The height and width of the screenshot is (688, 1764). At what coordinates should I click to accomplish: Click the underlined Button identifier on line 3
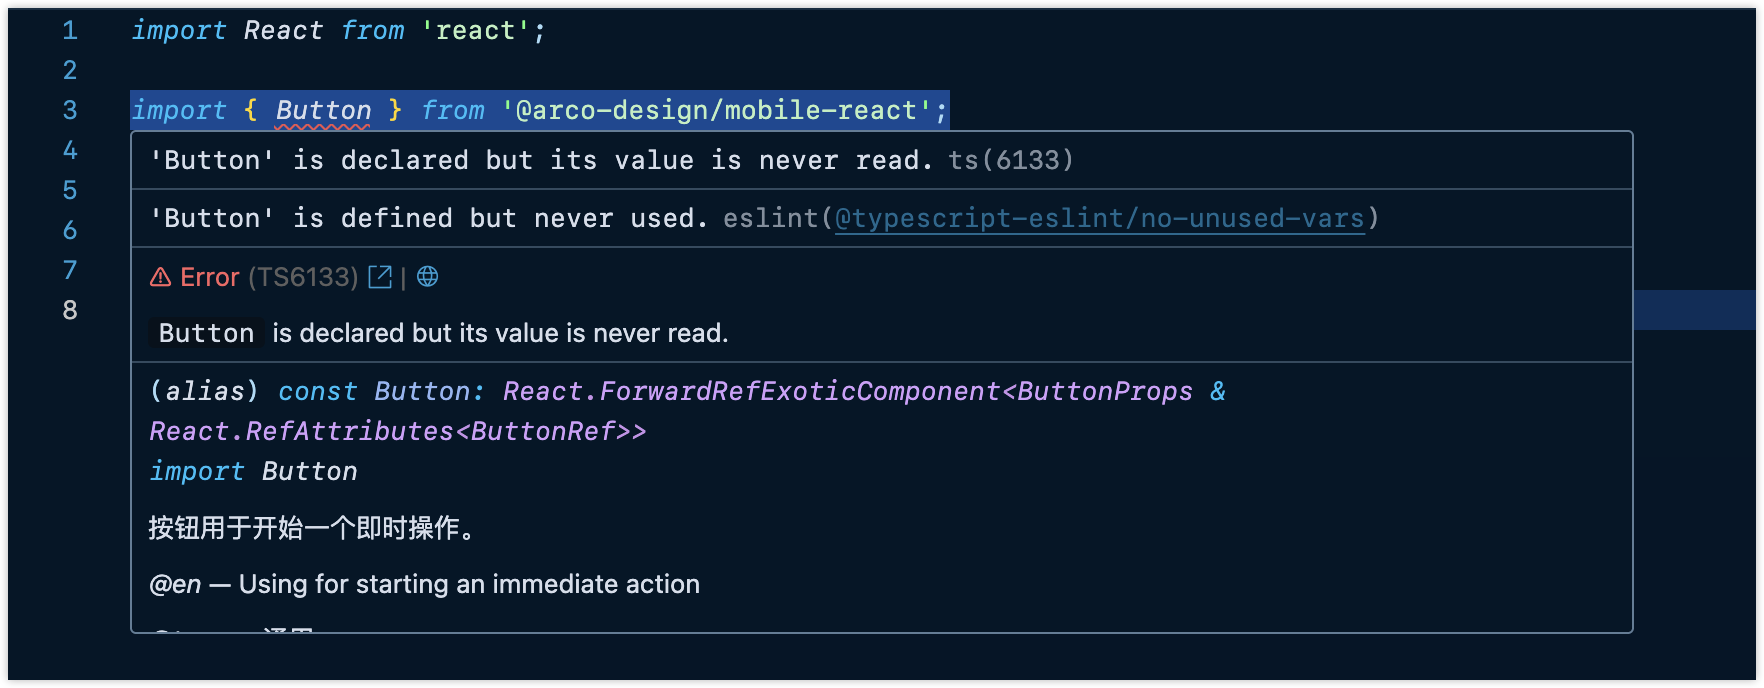[323, 110]
